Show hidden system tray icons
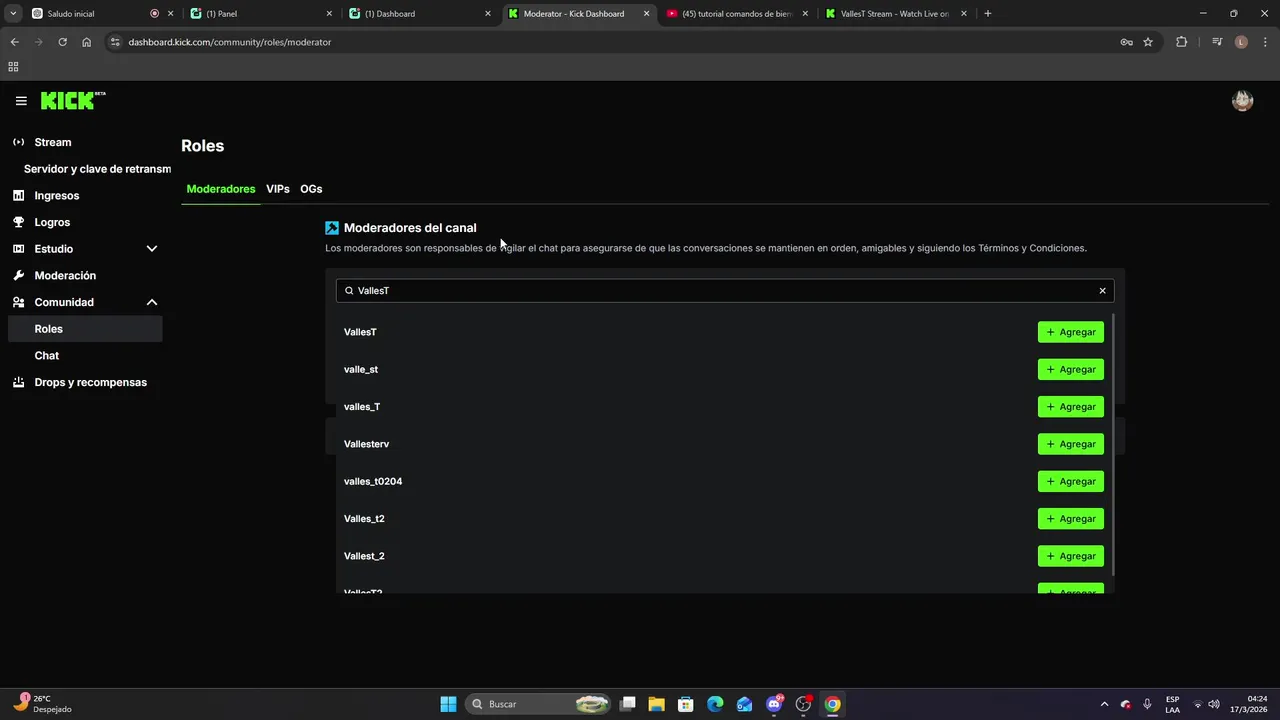The image size is (1280, 720). [x=1104, y=704]
